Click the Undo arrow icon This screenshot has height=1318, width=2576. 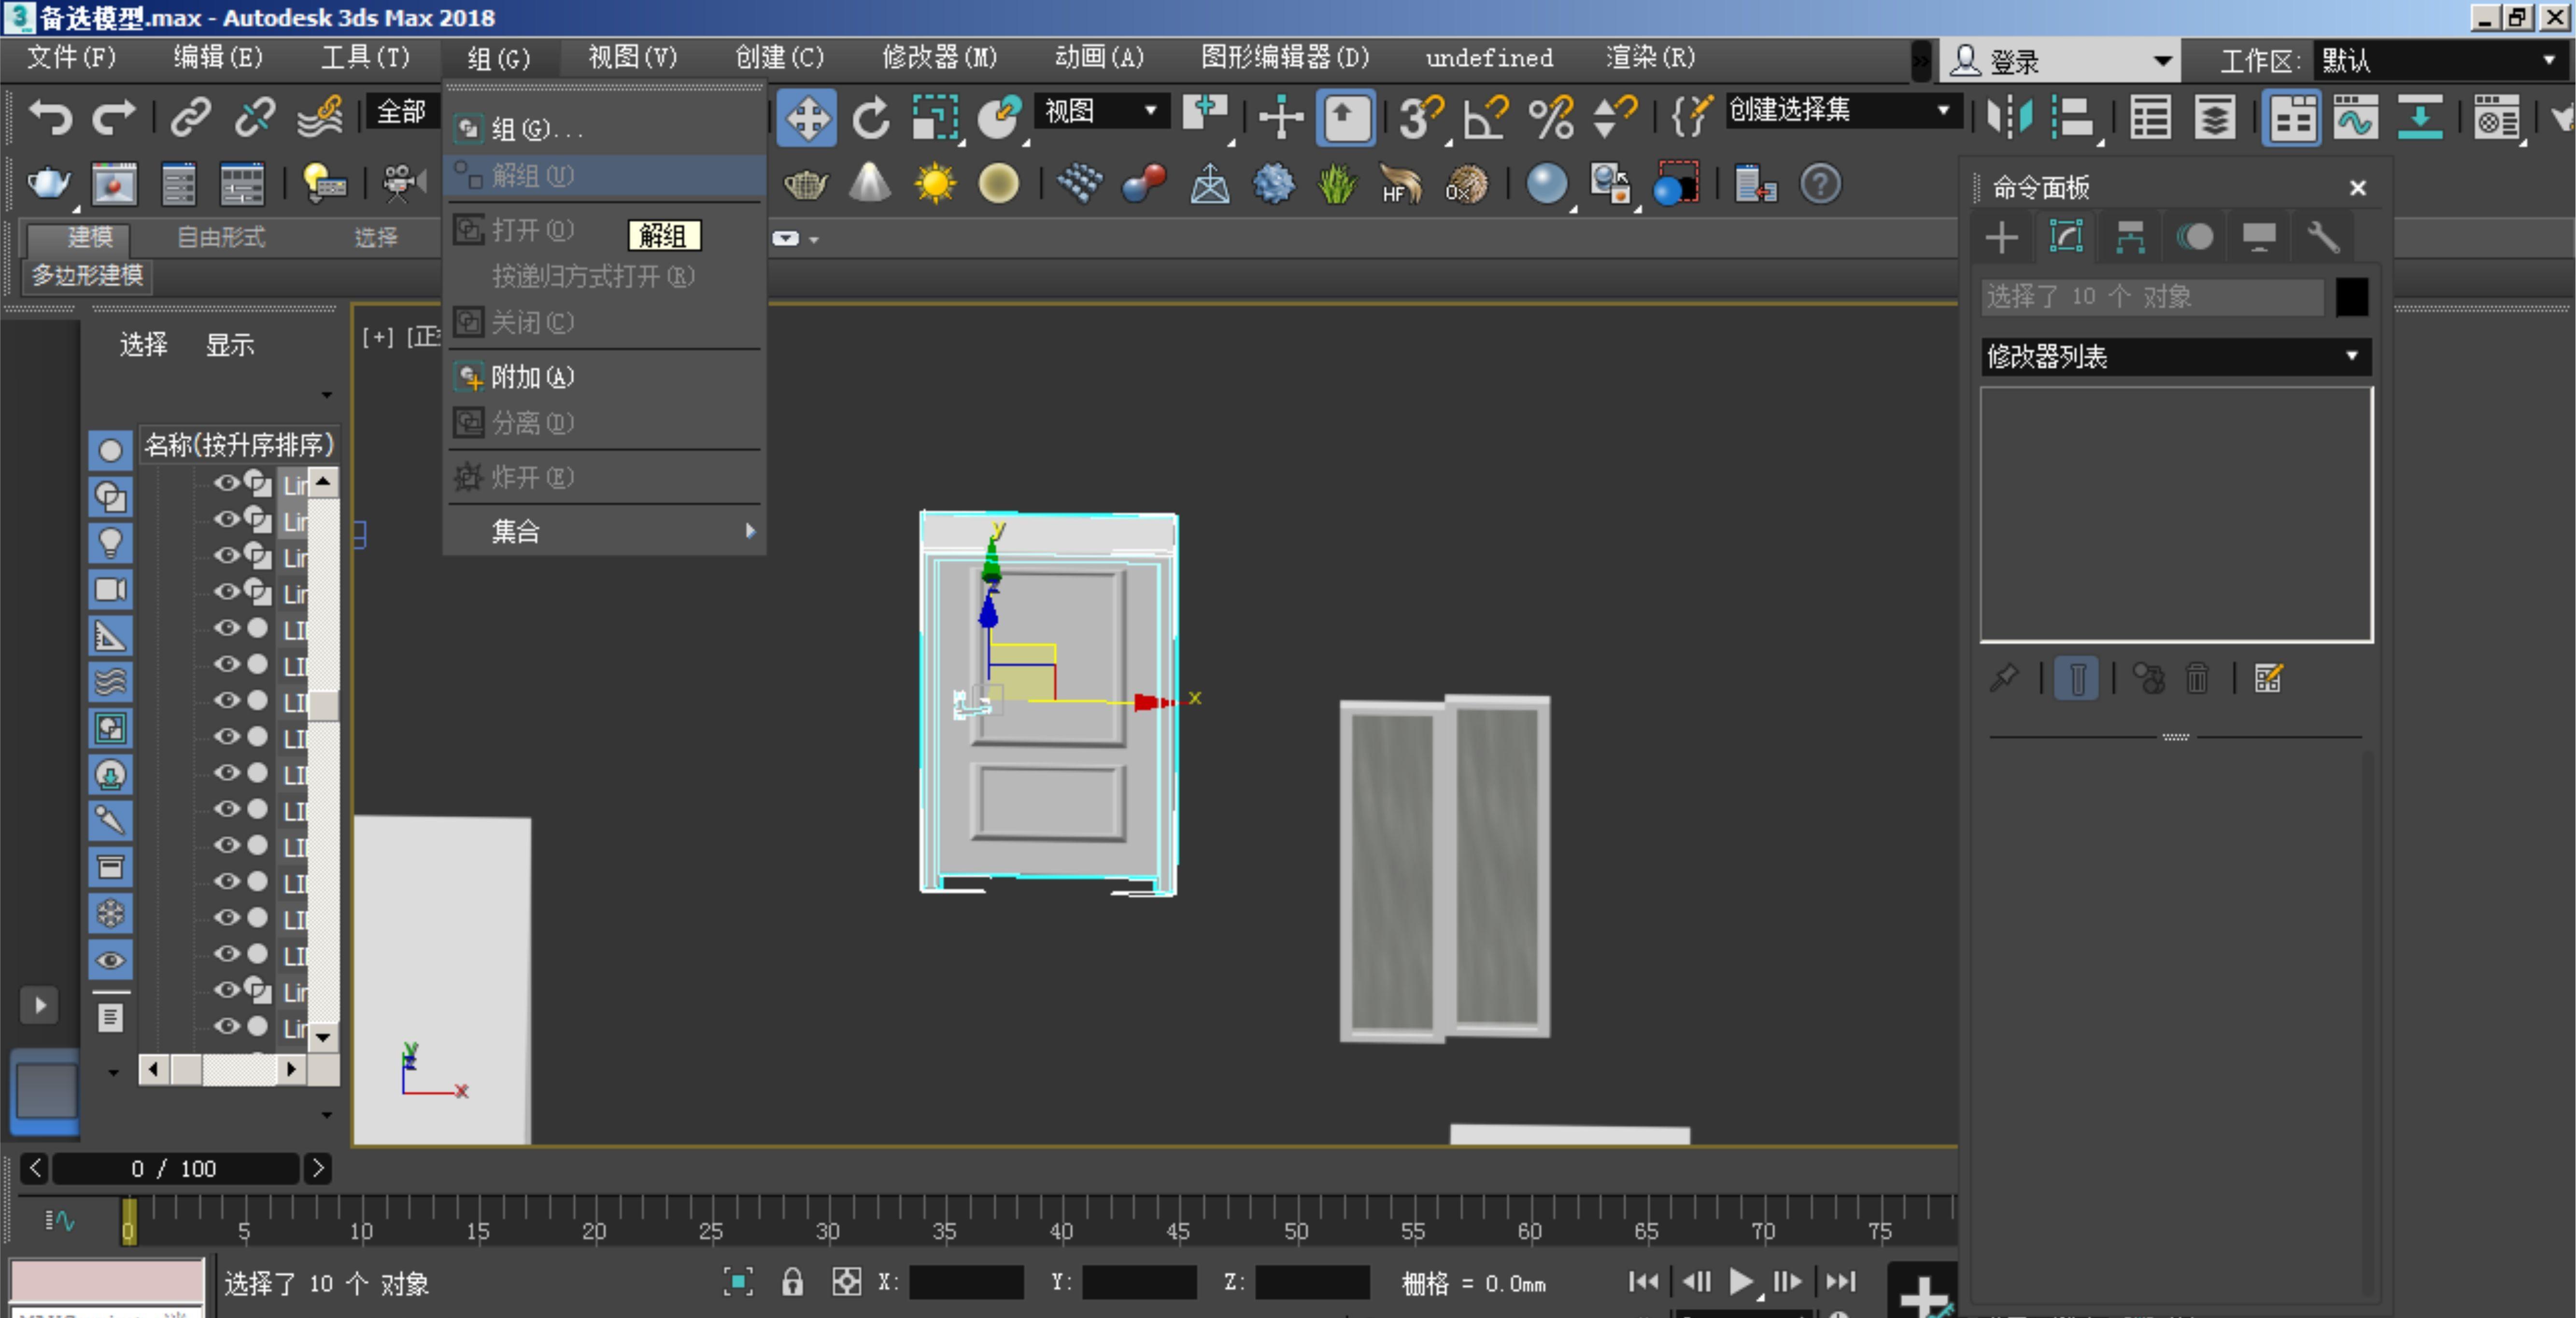[x=50, y=118]
